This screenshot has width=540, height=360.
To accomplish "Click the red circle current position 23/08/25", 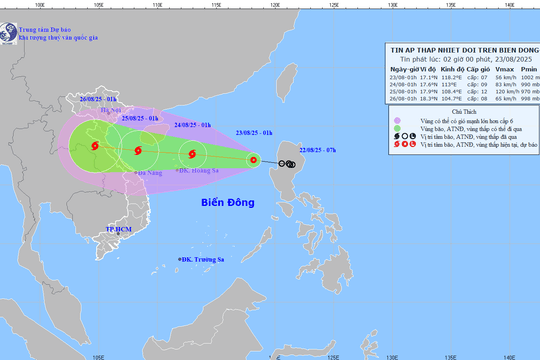I will tap(253, 160).
